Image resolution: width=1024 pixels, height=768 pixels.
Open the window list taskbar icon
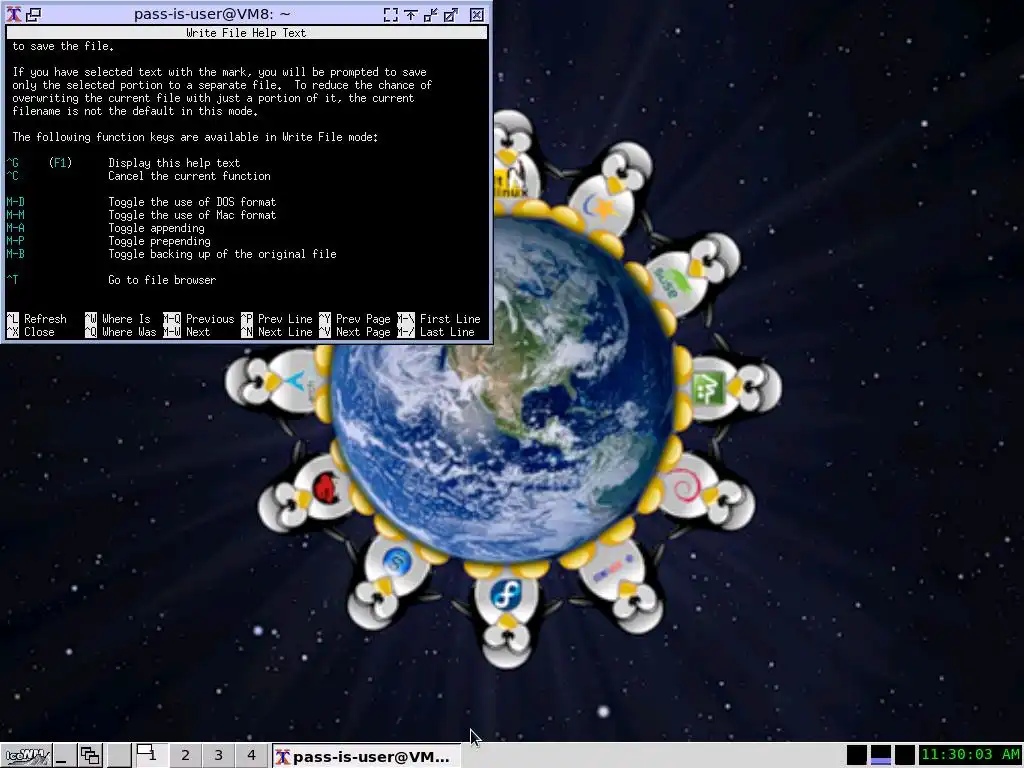pos(90,756)
